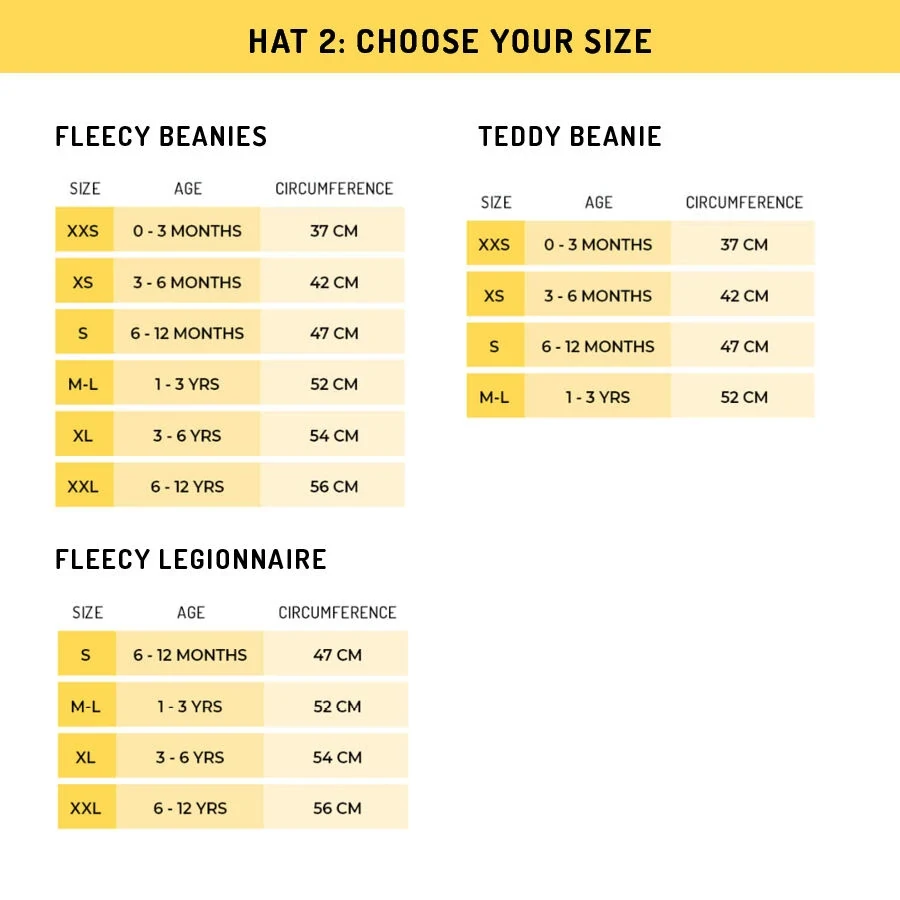Screen dimensions: 900x900
Task: Click 6 - 12 Months age in Fleecy Beanies
Action: tap(187, 333)
